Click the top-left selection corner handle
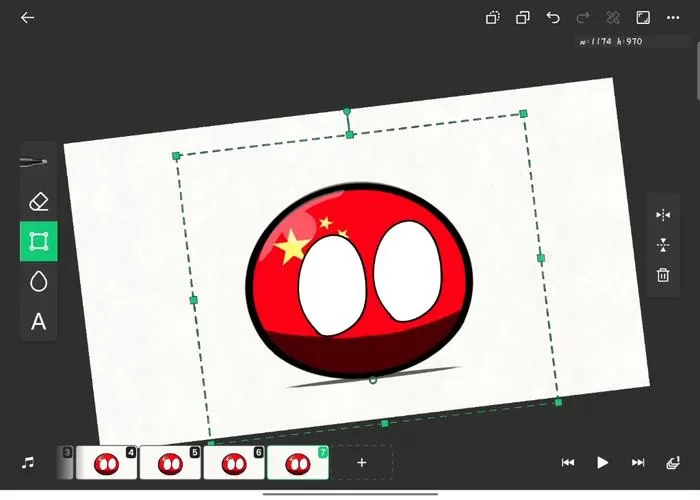700x500 pixels. (x=176, y=156)
